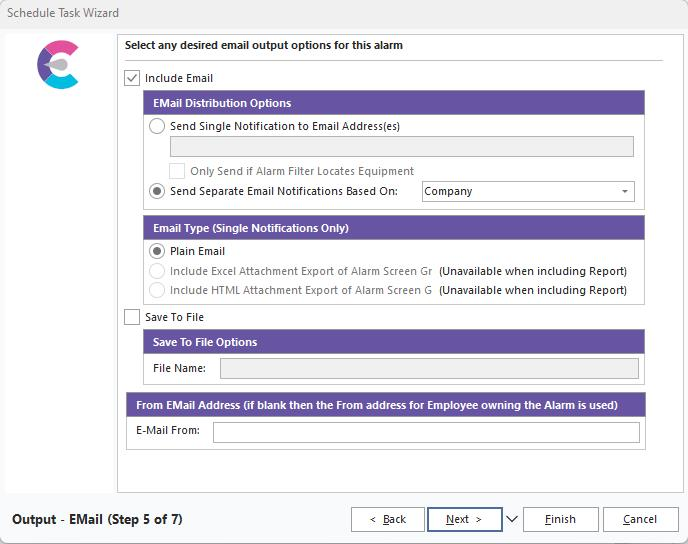Toggle Only Send if Alarm Filter Locates Equipment
The image size is (688, 544).
(x=177, y=171)
